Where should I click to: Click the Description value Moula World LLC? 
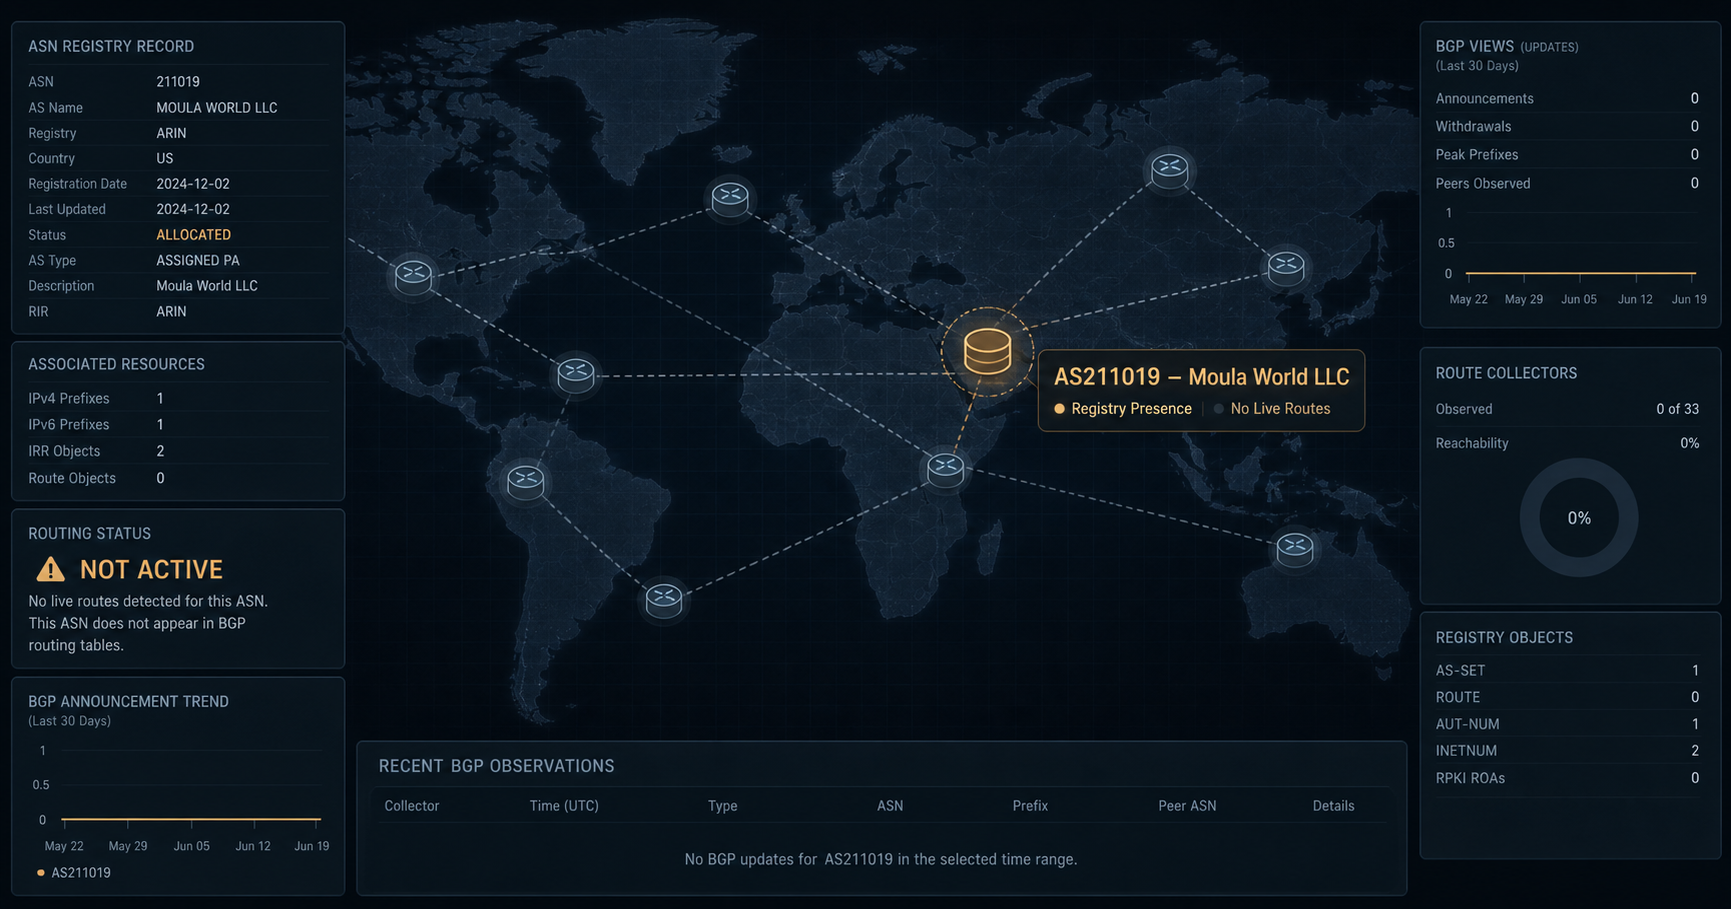207,286
